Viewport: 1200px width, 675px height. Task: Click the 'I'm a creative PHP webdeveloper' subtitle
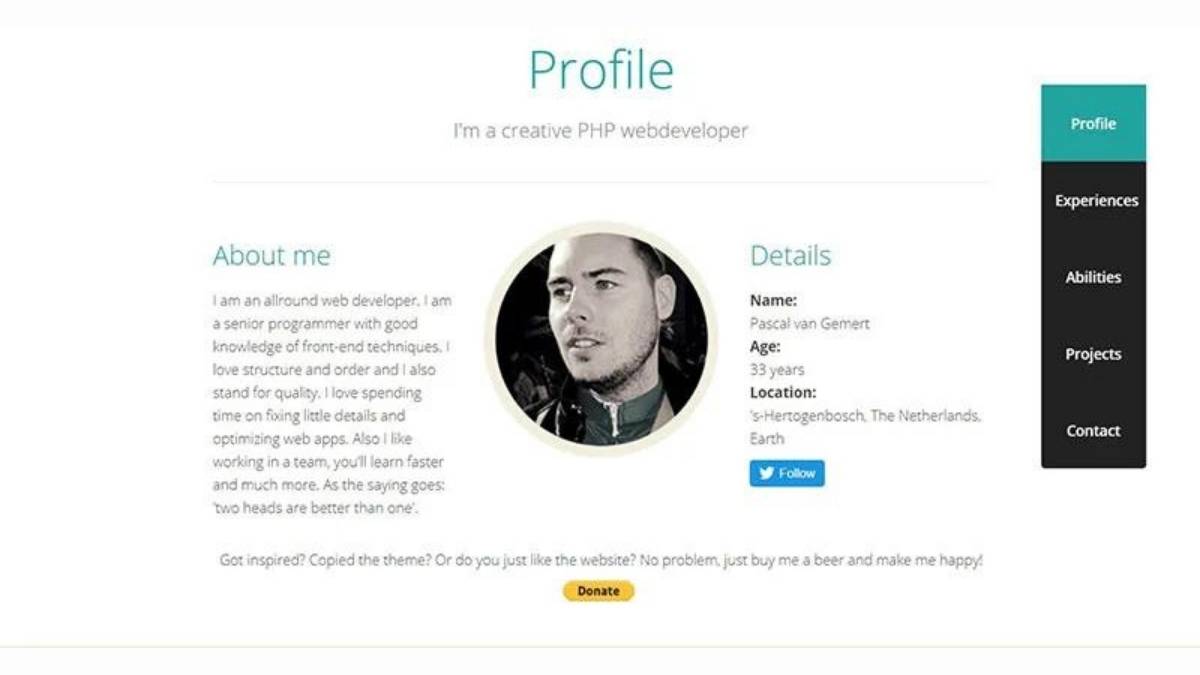coord(600,130)
